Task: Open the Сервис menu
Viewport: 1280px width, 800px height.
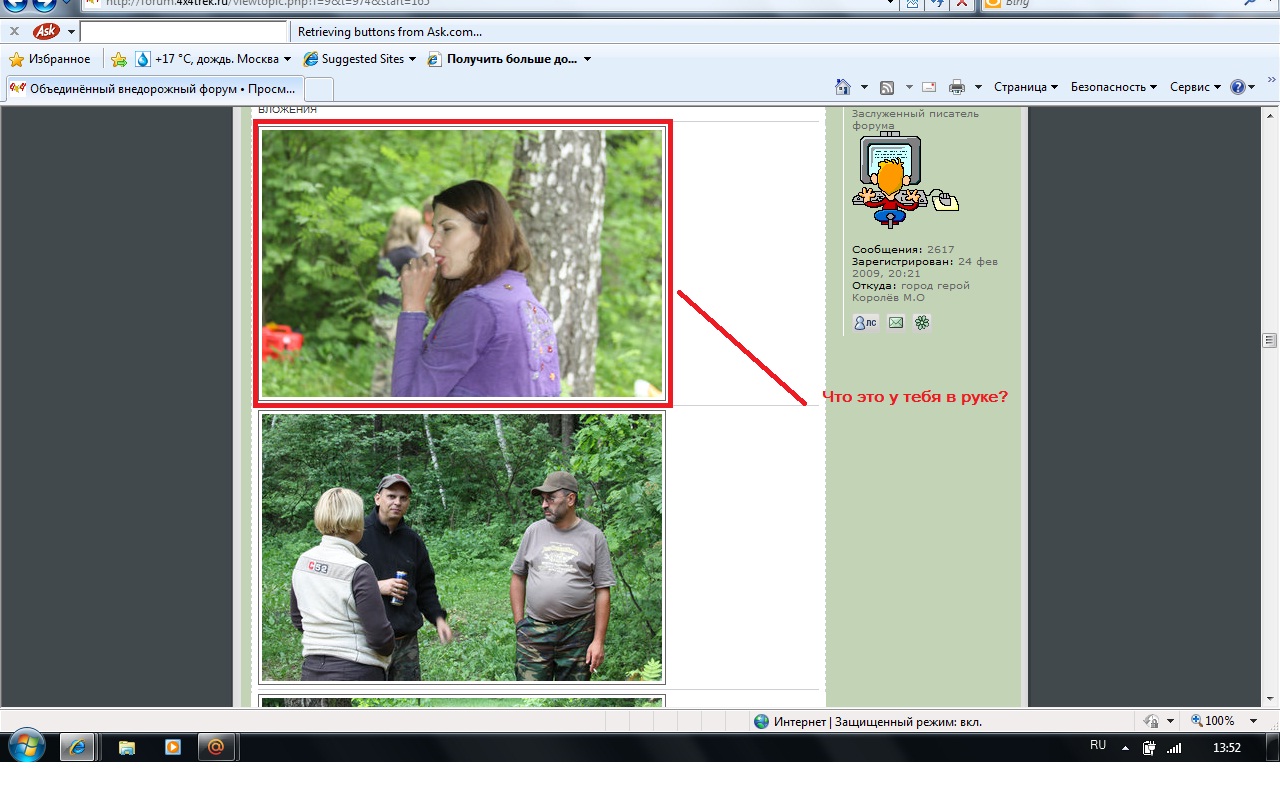Action: point(1195,87)
